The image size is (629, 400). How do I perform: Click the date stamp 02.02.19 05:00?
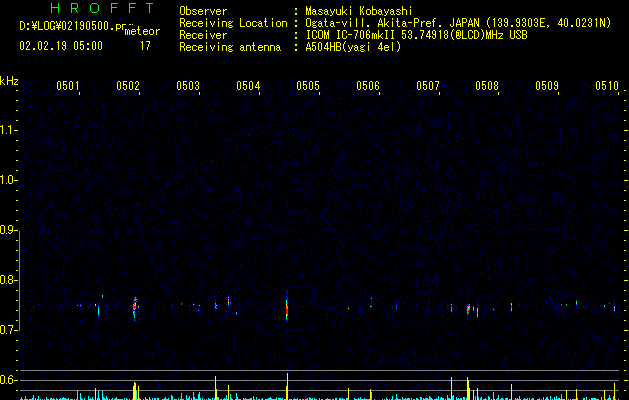61,46
